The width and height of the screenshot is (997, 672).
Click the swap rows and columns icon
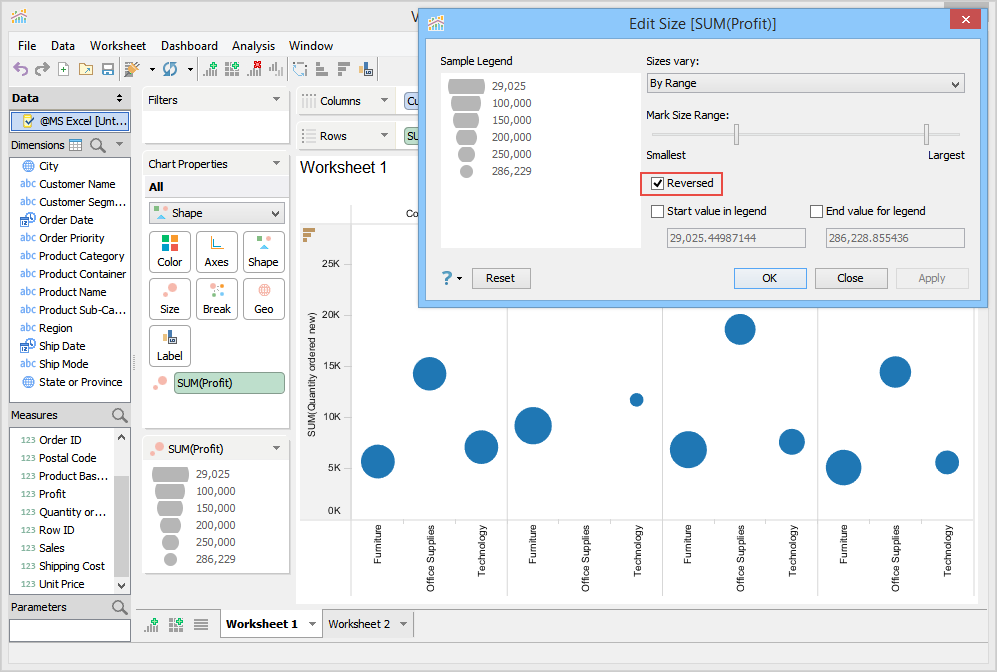click(x=300, y=69)
